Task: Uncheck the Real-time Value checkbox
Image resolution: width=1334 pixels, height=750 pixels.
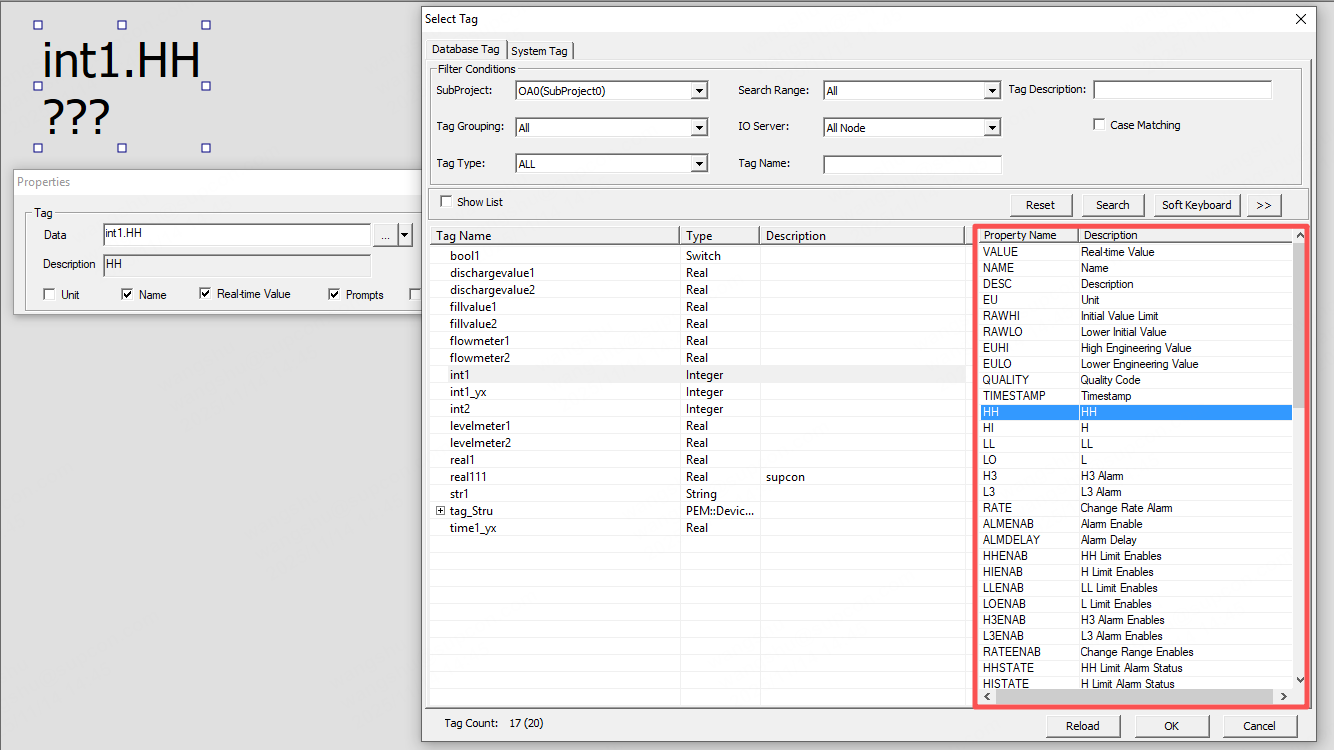Action: tap(205, 294)
